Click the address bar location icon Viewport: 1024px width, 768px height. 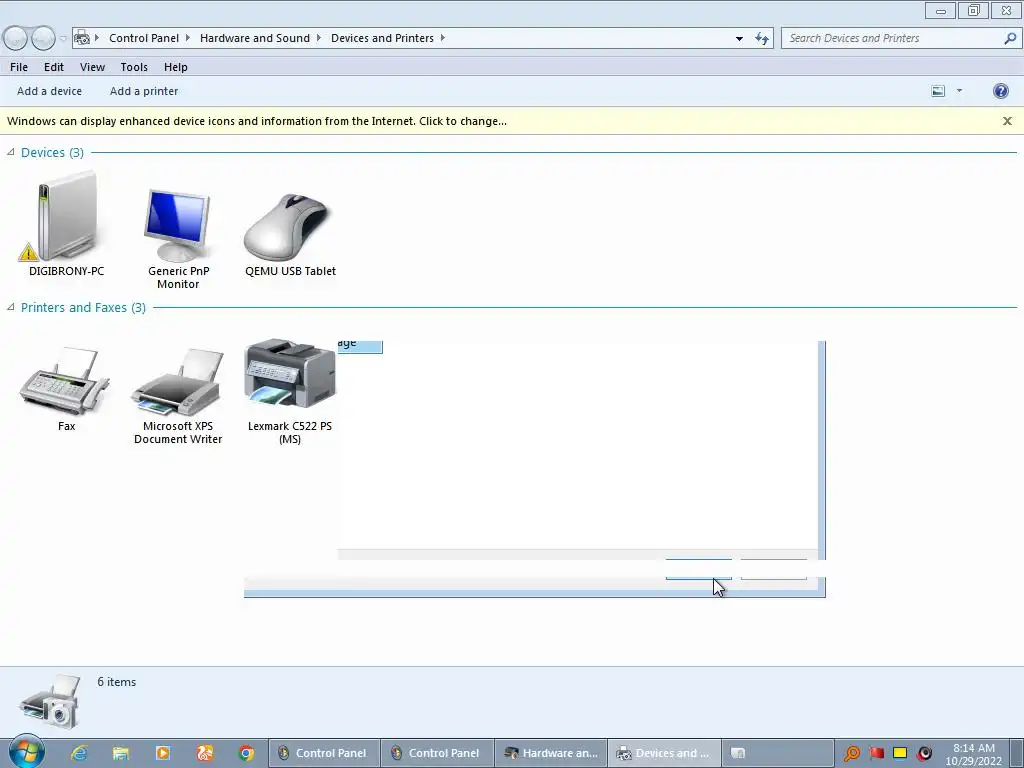point(82,38)
